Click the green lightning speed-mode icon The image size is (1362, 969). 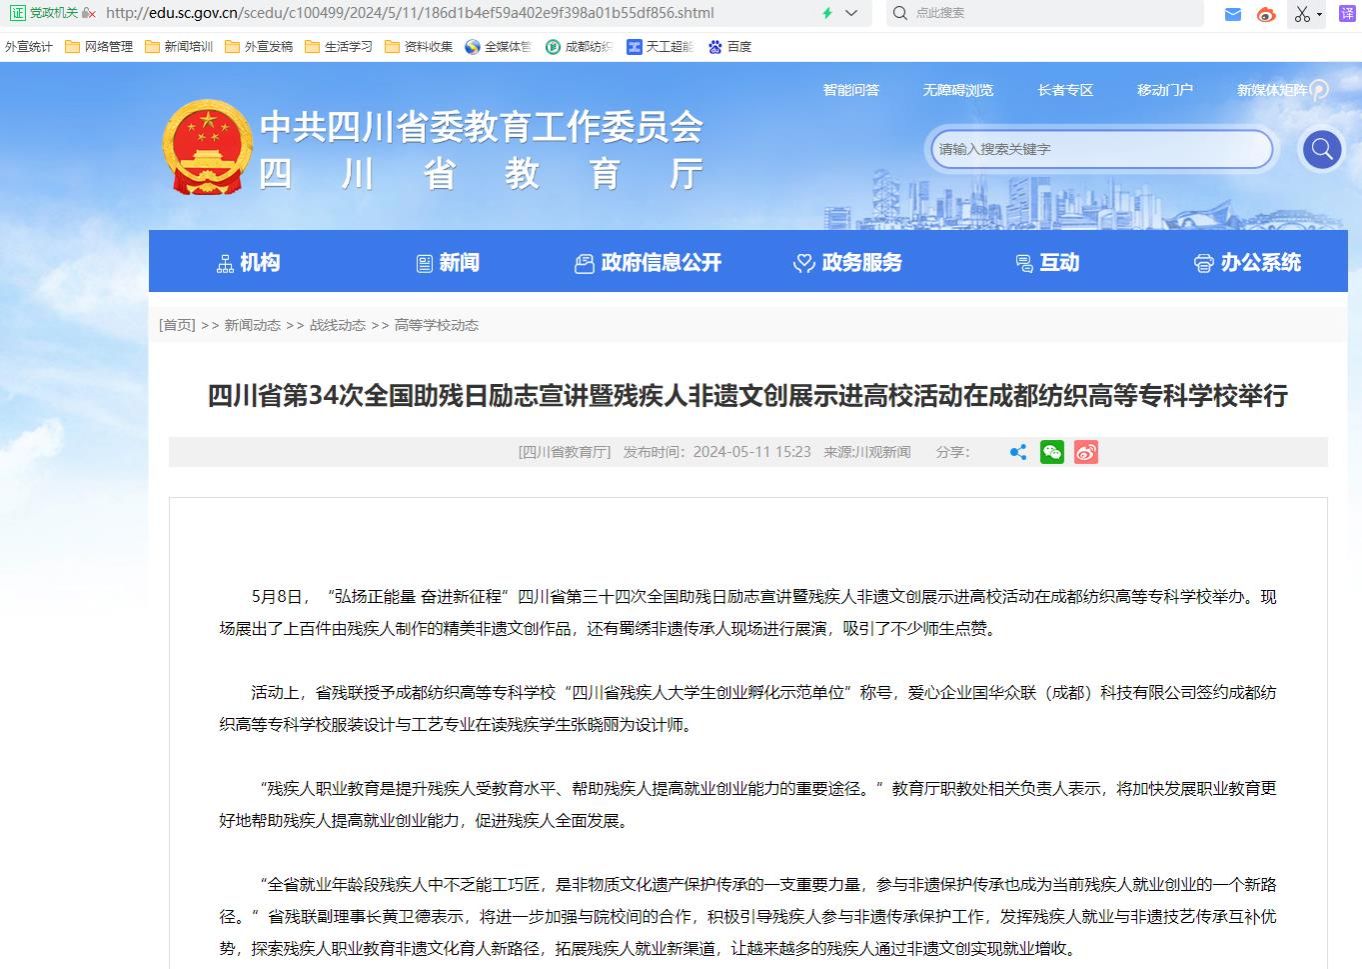point(827,13)
